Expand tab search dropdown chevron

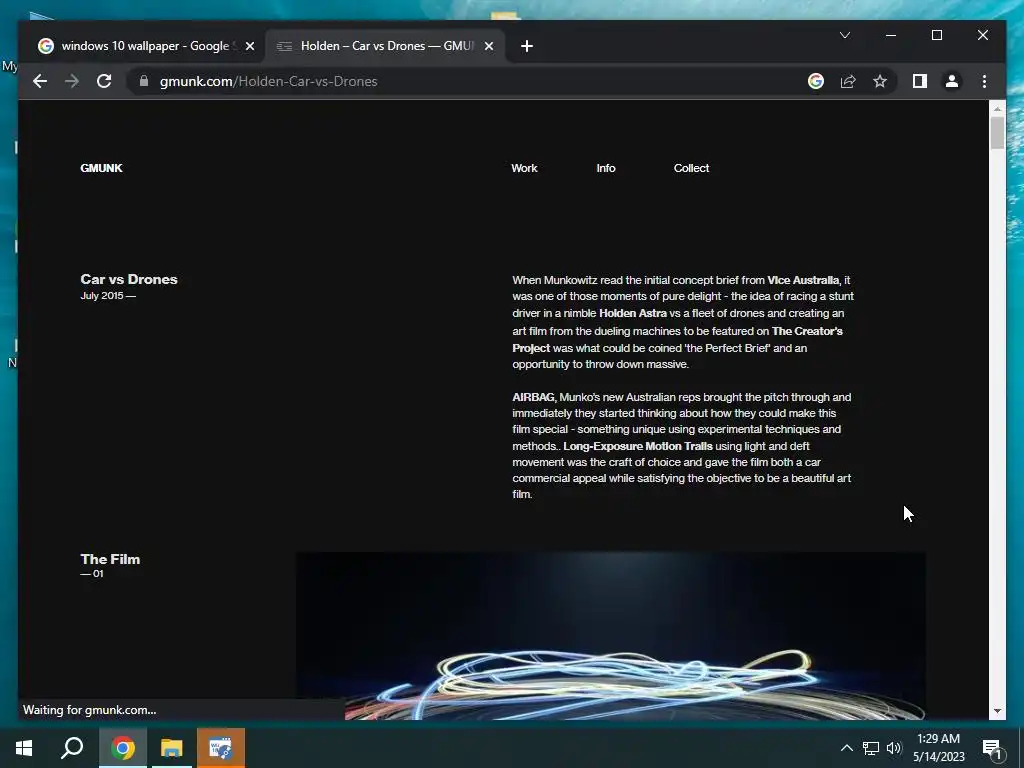(844, 35)
